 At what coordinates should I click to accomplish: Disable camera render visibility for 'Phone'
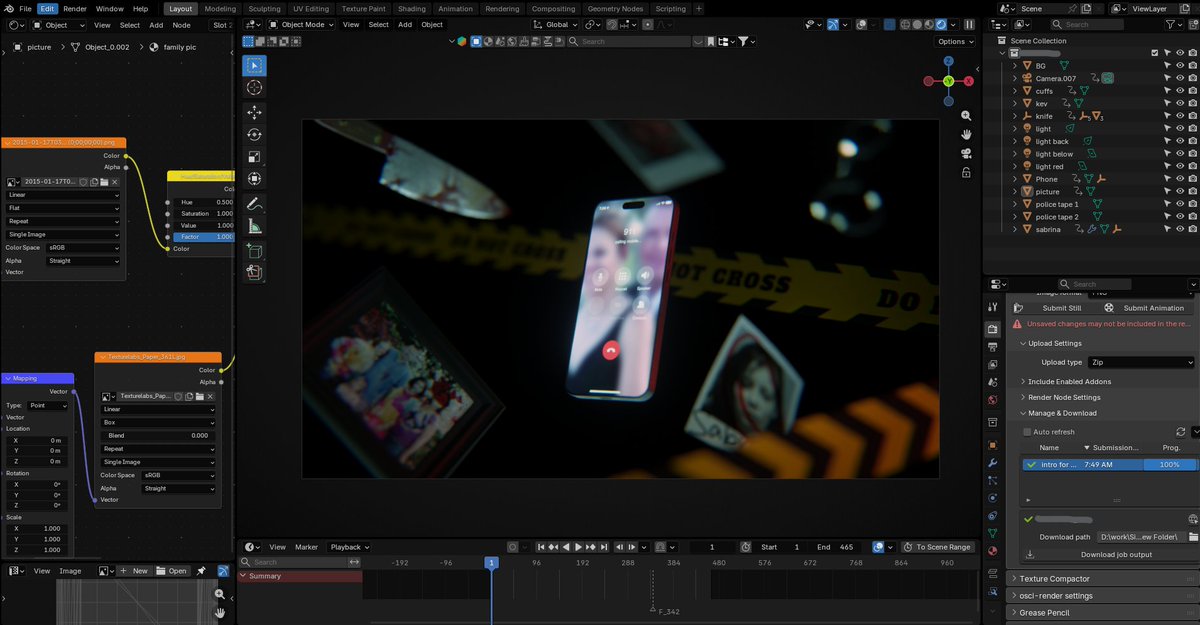click(1191, 178)
